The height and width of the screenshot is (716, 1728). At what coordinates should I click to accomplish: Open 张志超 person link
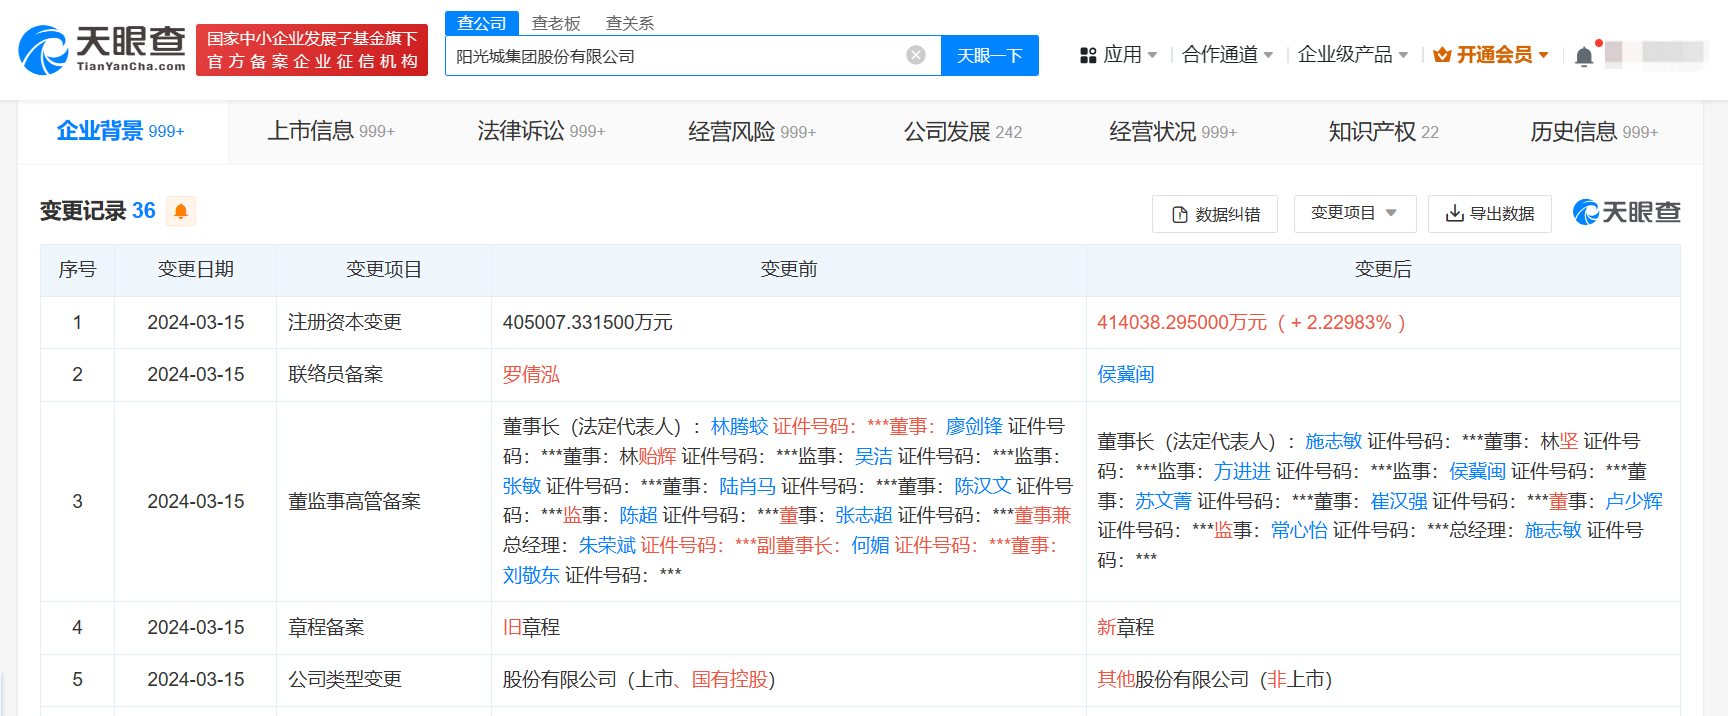pyautogui.click(x=864, y=515)
